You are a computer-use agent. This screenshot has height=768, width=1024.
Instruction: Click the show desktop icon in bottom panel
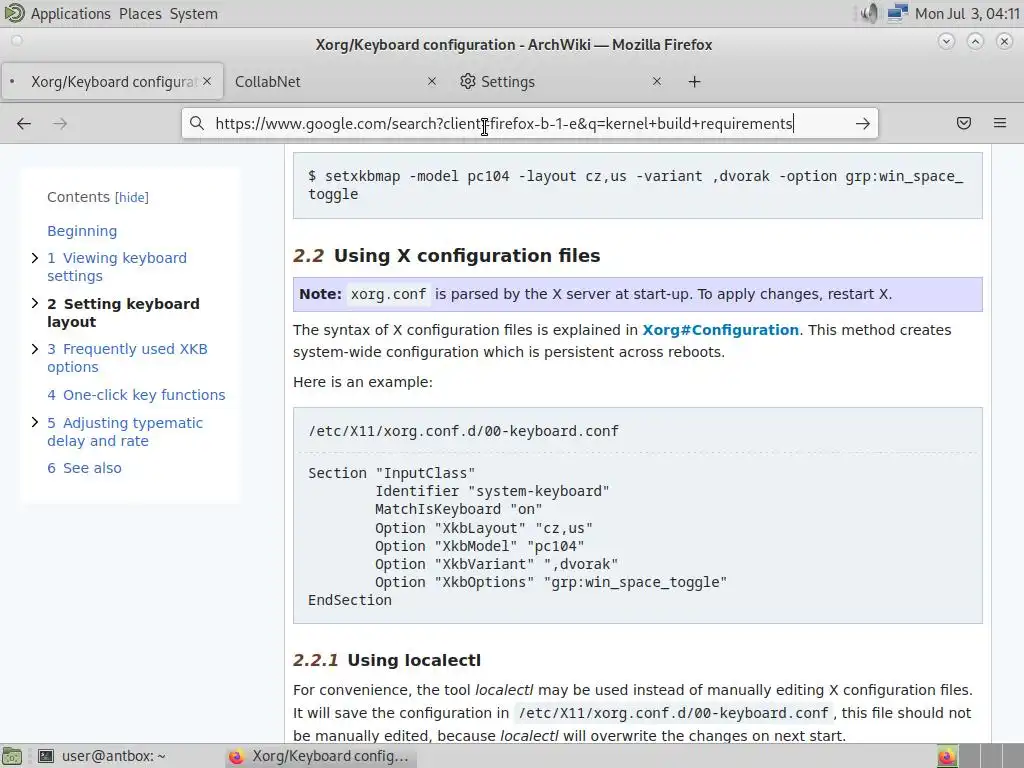coord(12,756)
